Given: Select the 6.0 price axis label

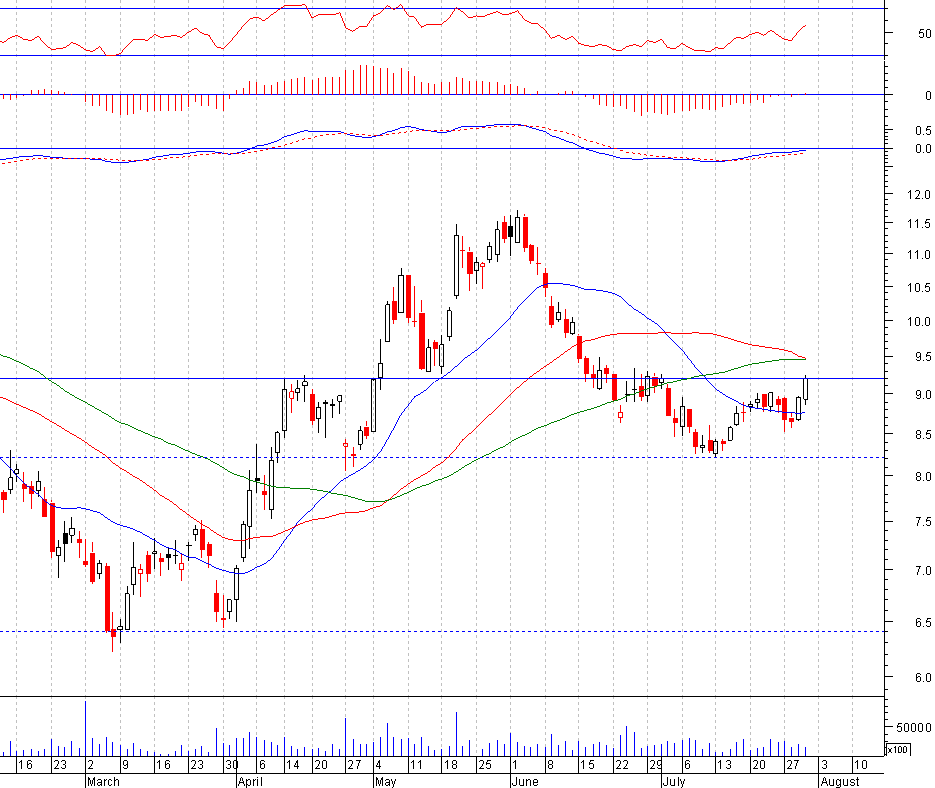Looking at the screenshot, I should (923, 678).
